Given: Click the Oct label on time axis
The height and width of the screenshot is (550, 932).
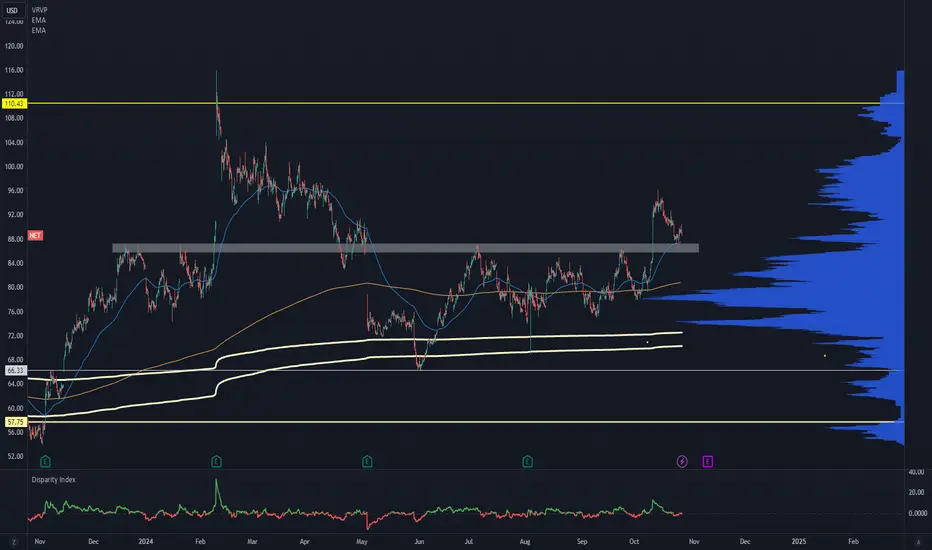Looking at the screenshot, I should pyautogui.click(x=634, y=542).
